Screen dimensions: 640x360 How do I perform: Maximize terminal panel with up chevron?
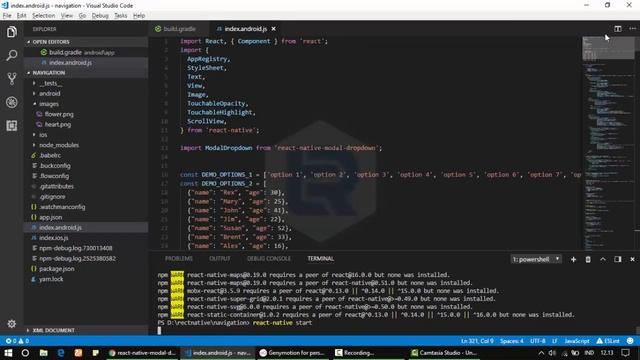coord(602,259)
